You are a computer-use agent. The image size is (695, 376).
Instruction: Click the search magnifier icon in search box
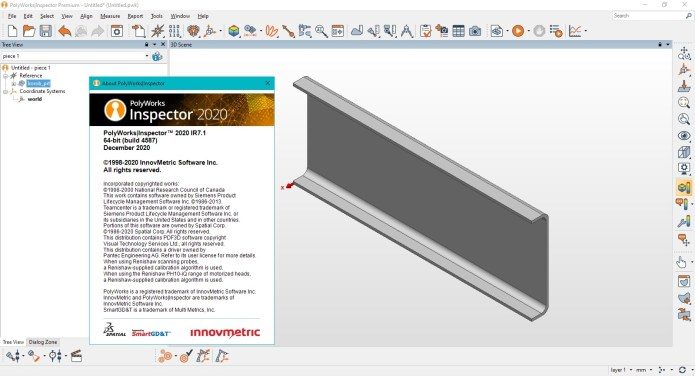click(688, 16)
